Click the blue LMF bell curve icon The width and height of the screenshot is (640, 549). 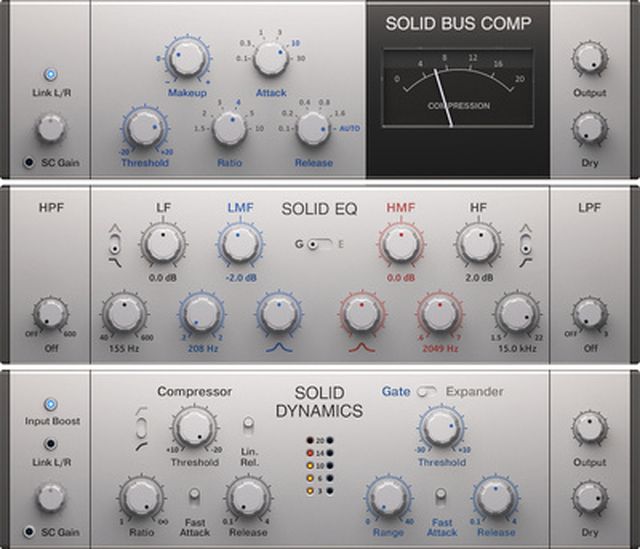point(280,348)
